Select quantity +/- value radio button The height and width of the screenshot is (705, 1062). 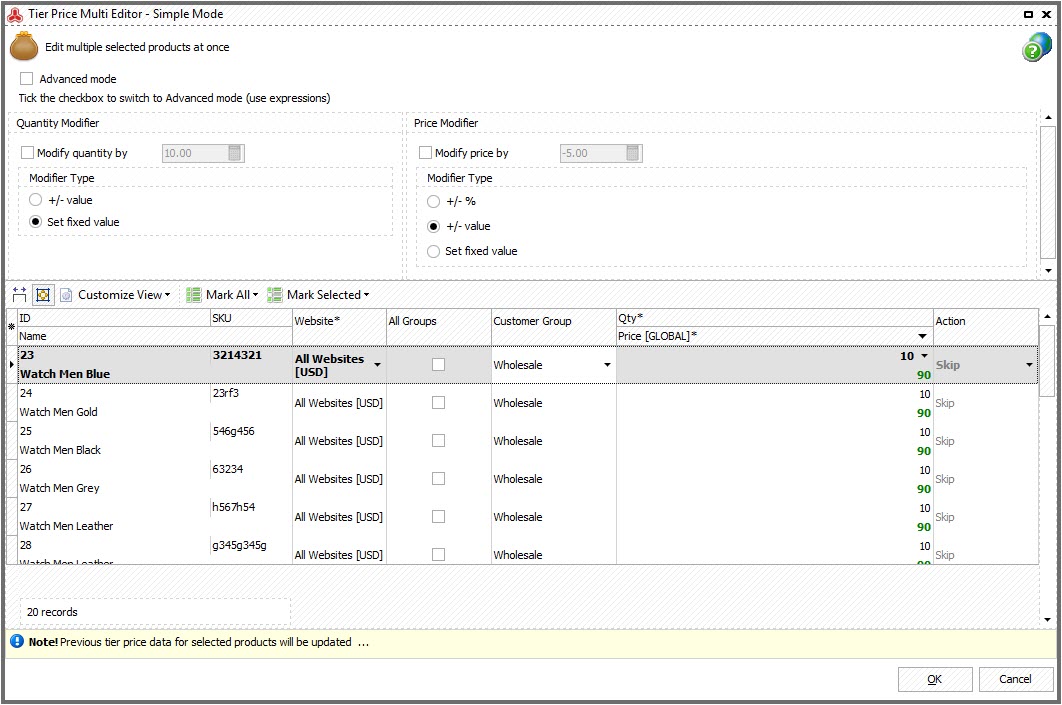pos(35,200)
